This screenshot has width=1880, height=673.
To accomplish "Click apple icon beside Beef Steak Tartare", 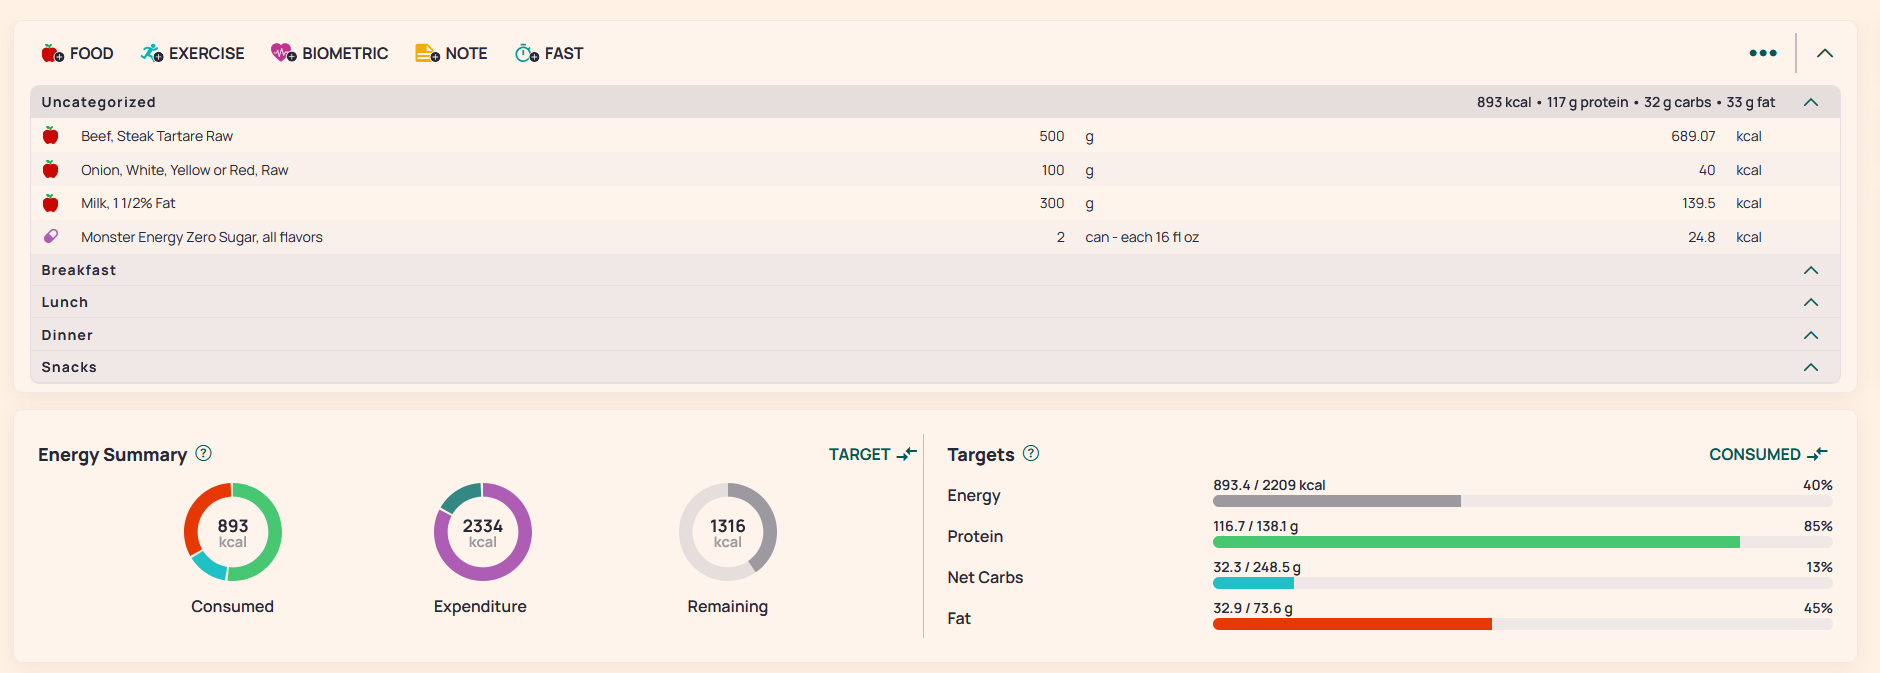I will (51, 136).
